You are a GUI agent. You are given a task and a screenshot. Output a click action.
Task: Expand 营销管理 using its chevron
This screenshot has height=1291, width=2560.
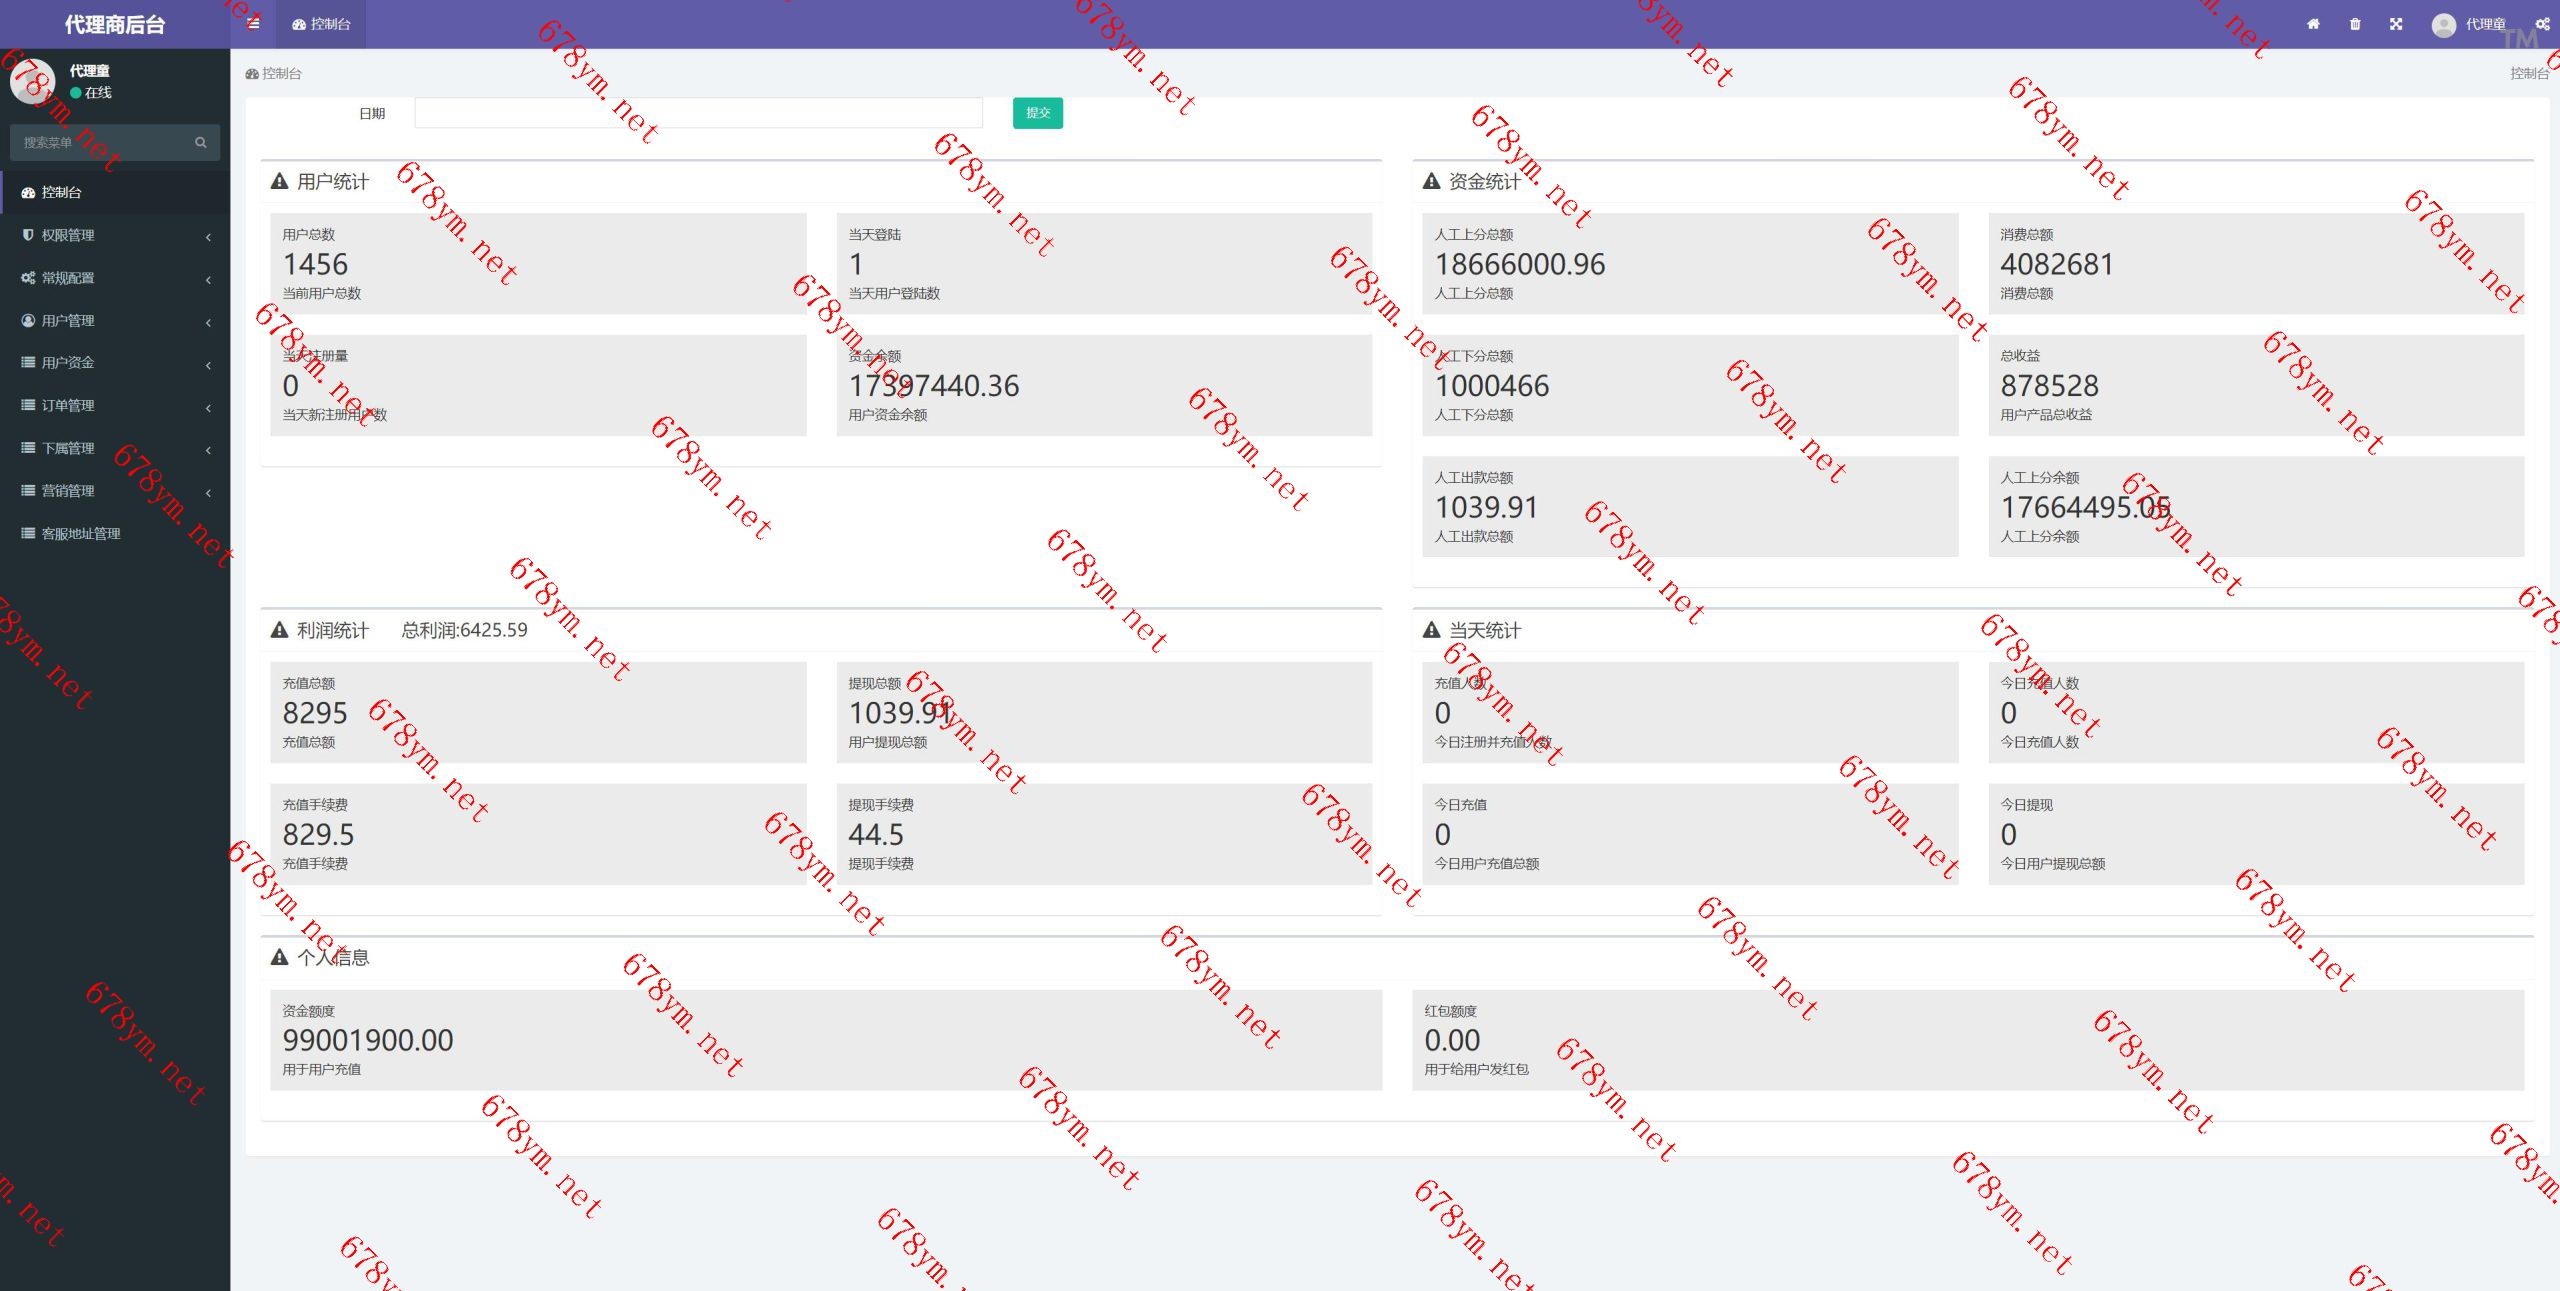[x=208, y=492]
